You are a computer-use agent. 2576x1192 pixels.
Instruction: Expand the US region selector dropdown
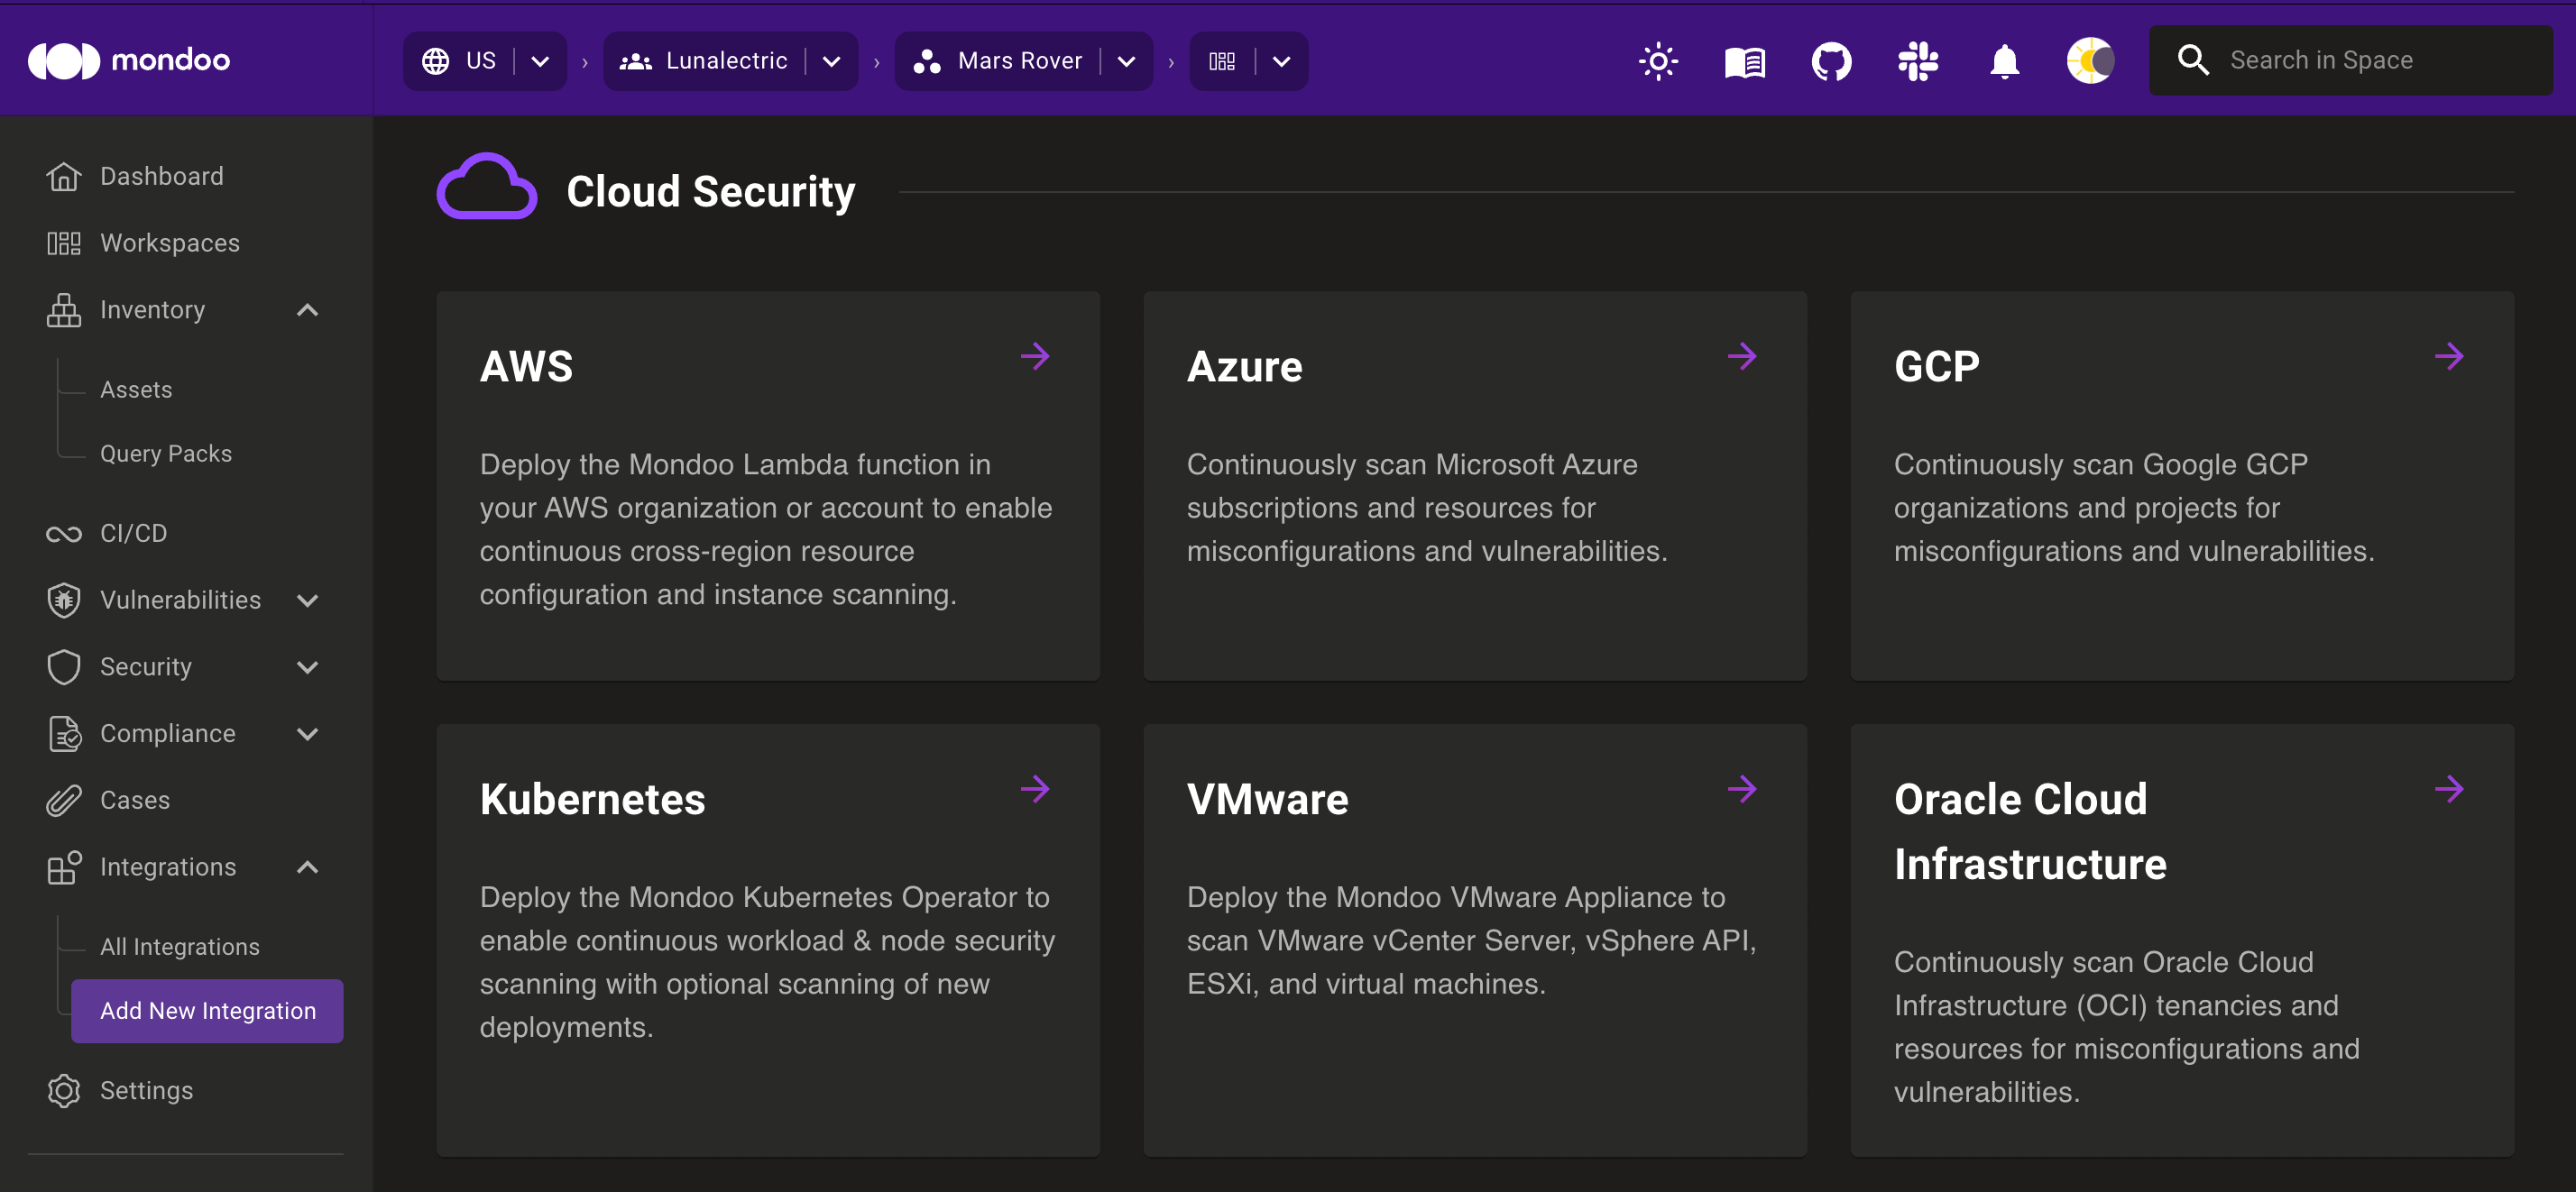point(538,60)
